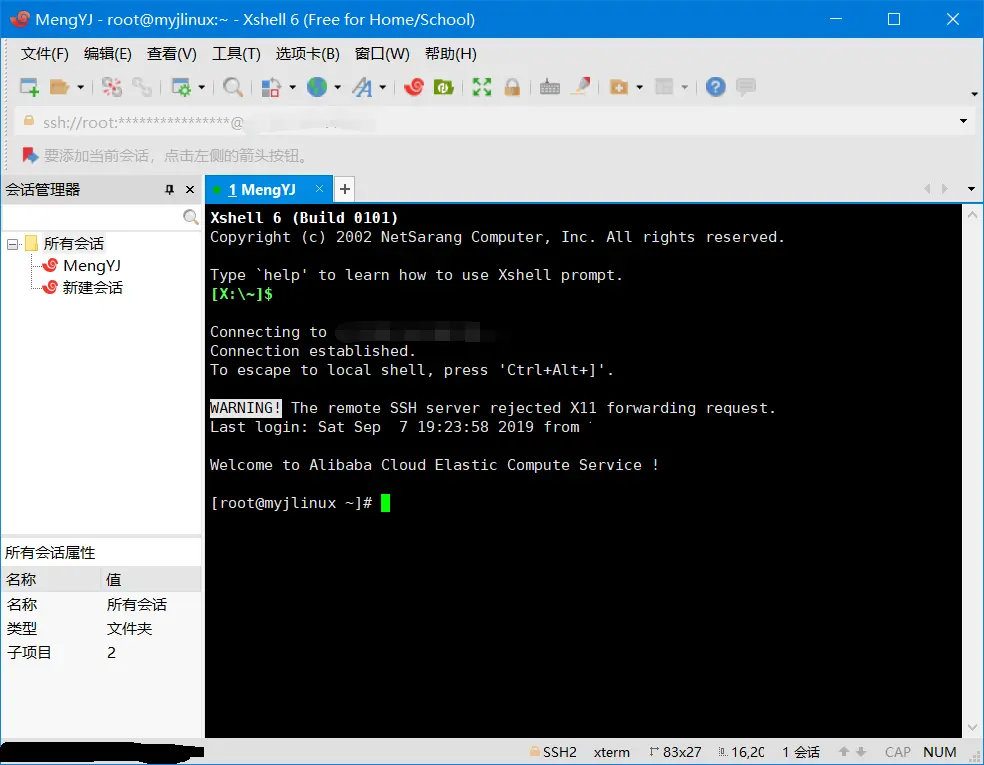Expand the Encoding globe dropdown arrow
This screenshot has height=765, width=984.
click(x=338, y=87)
